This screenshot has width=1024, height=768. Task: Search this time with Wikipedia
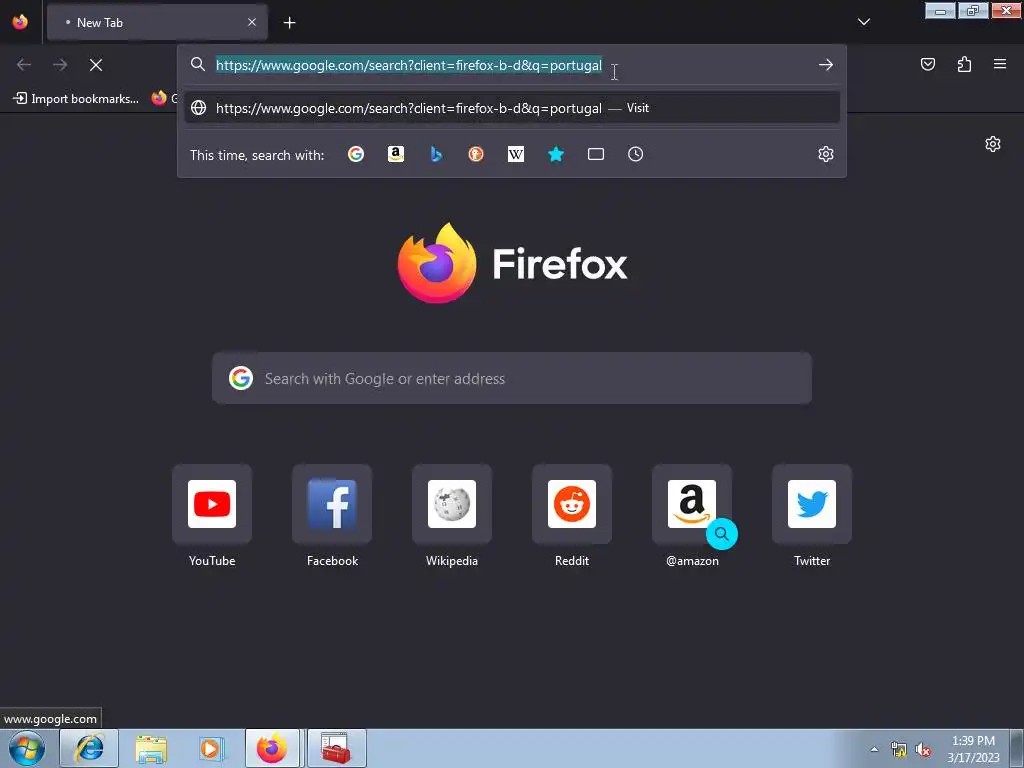click(x=516, y=154)
